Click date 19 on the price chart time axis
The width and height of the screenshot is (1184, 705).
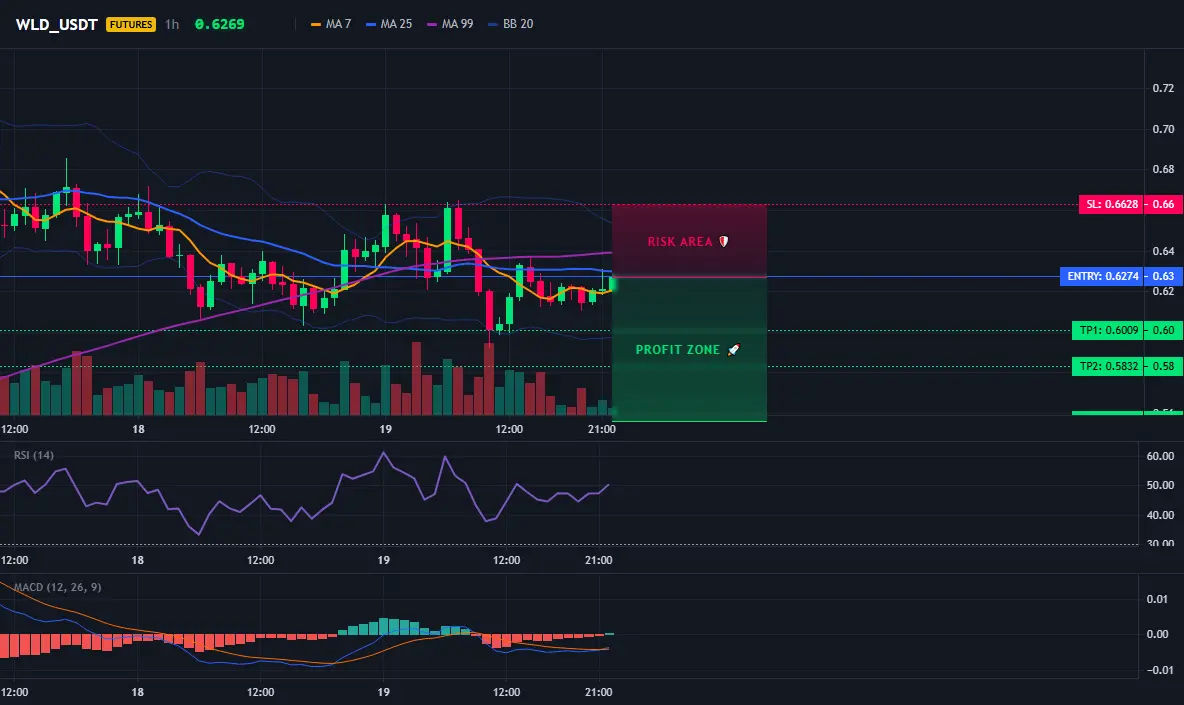(385, 429)
